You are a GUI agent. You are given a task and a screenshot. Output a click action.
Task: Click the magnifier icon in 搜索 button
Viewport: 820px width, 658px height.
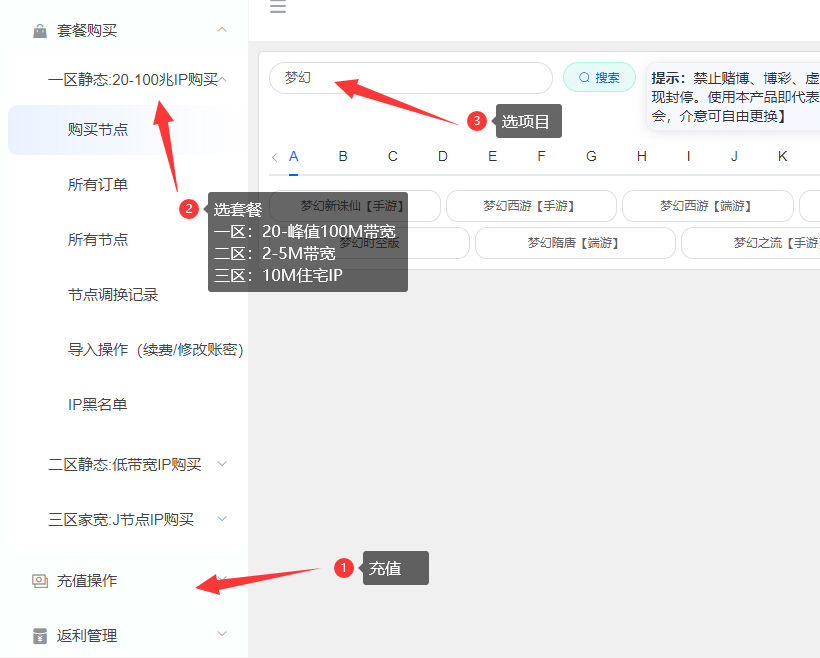click(584, 77)
